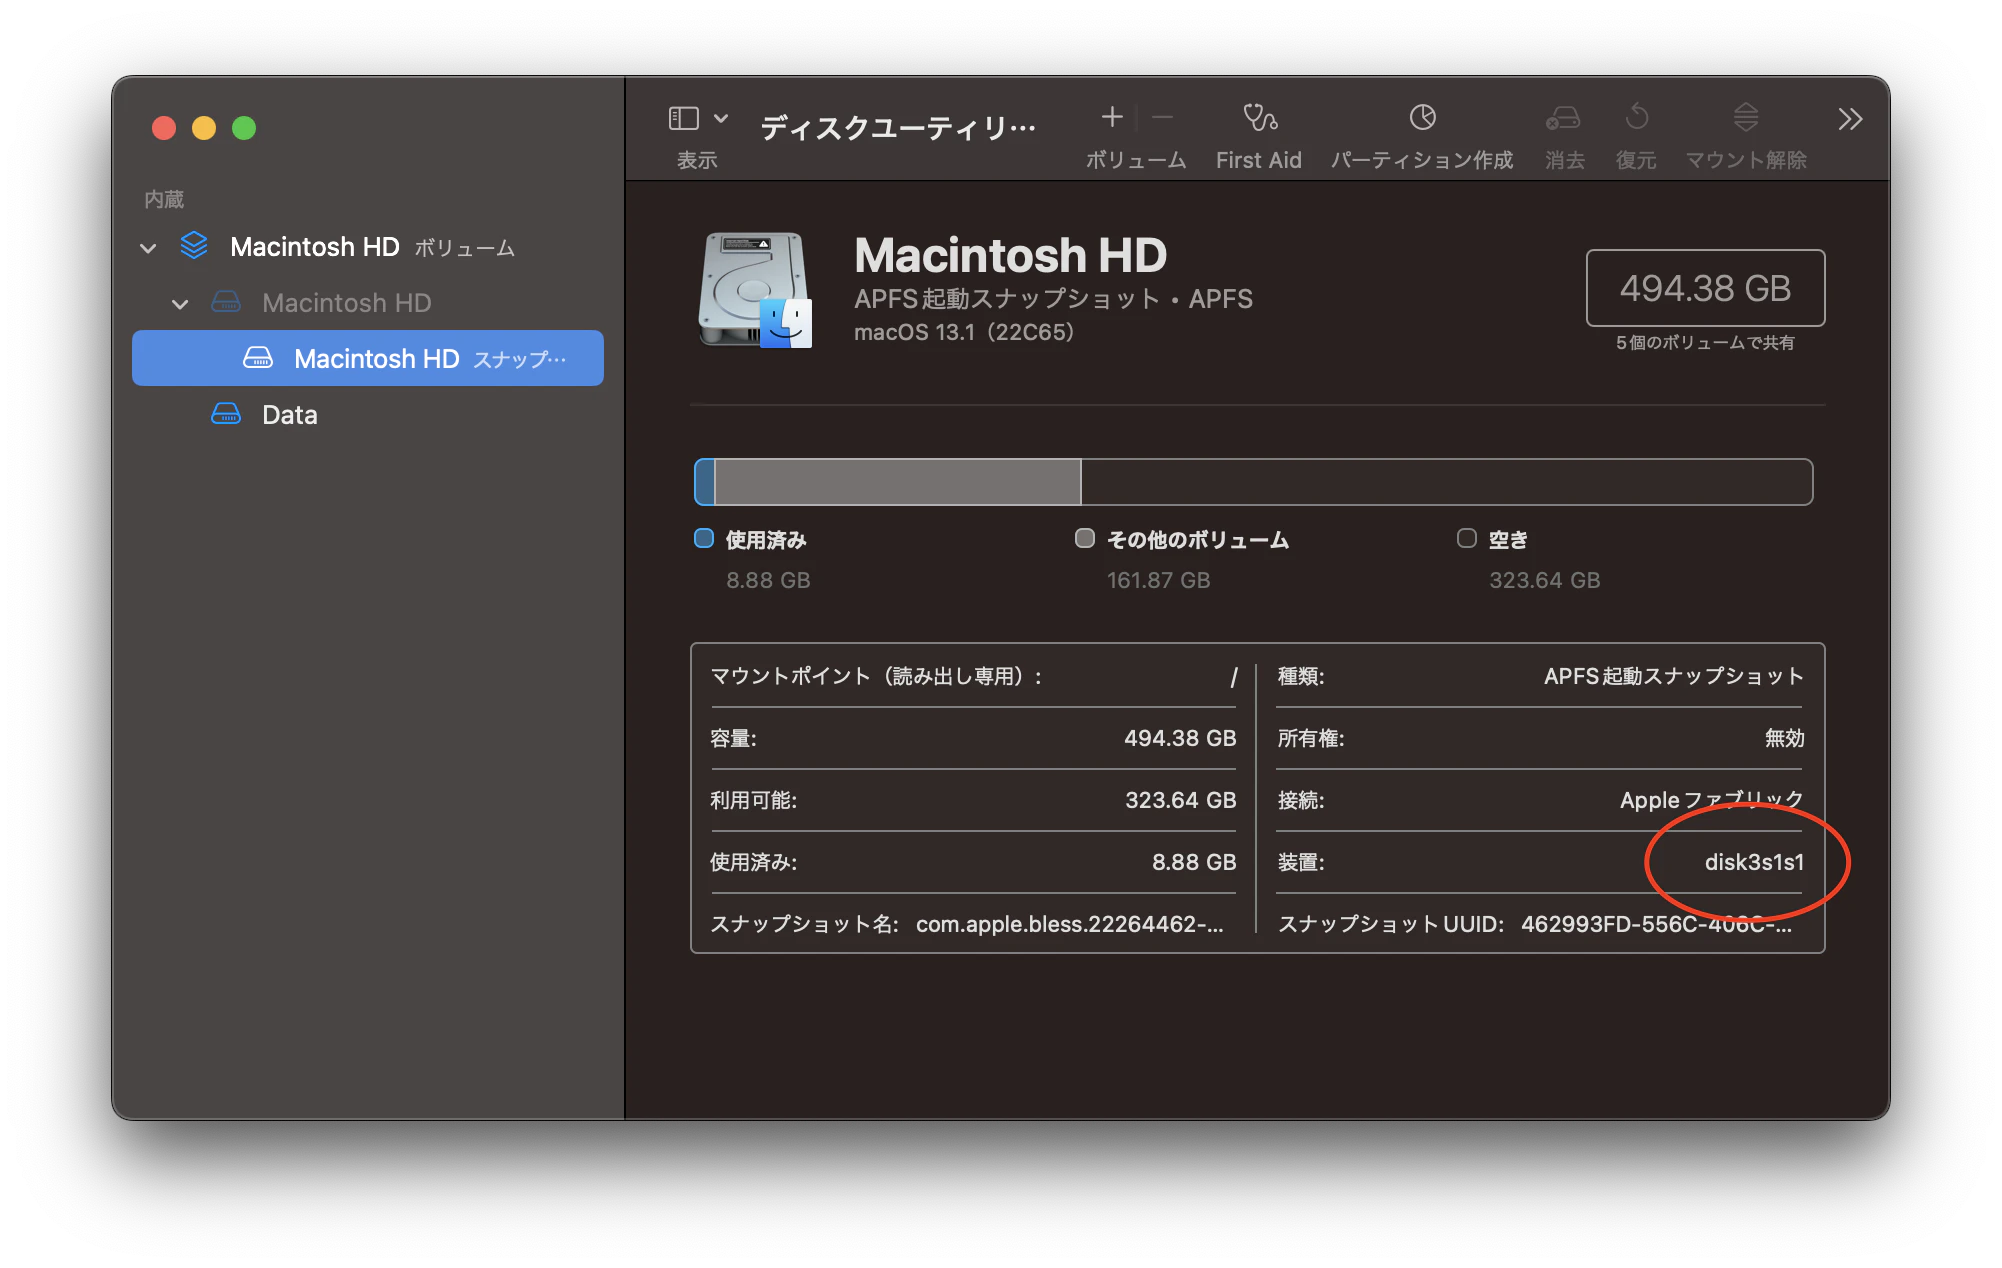This screenshot has height=1268, width=2002.
Task: Click the green zoom window button
Action: [244, 128]
